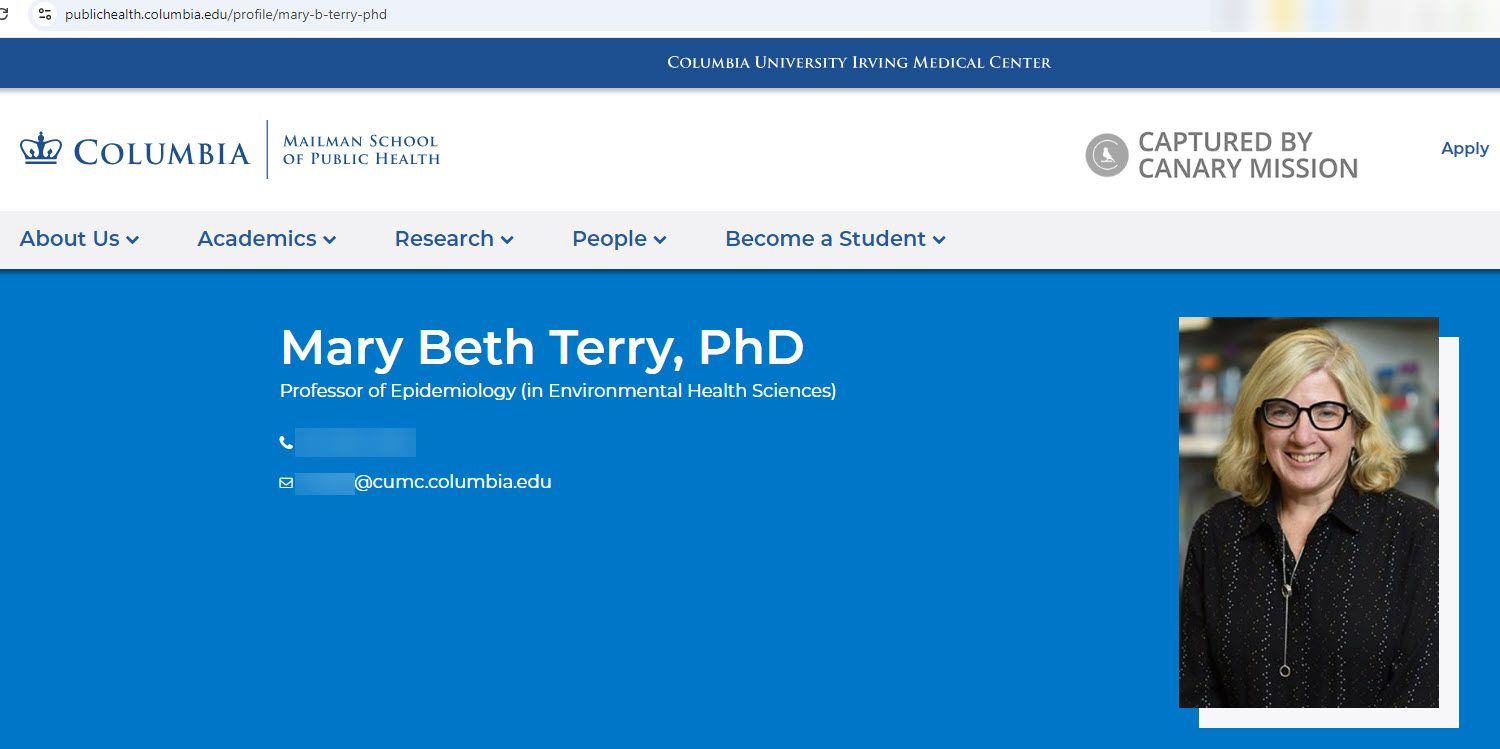Expand the Research dropdown

(x=453, y=239)
